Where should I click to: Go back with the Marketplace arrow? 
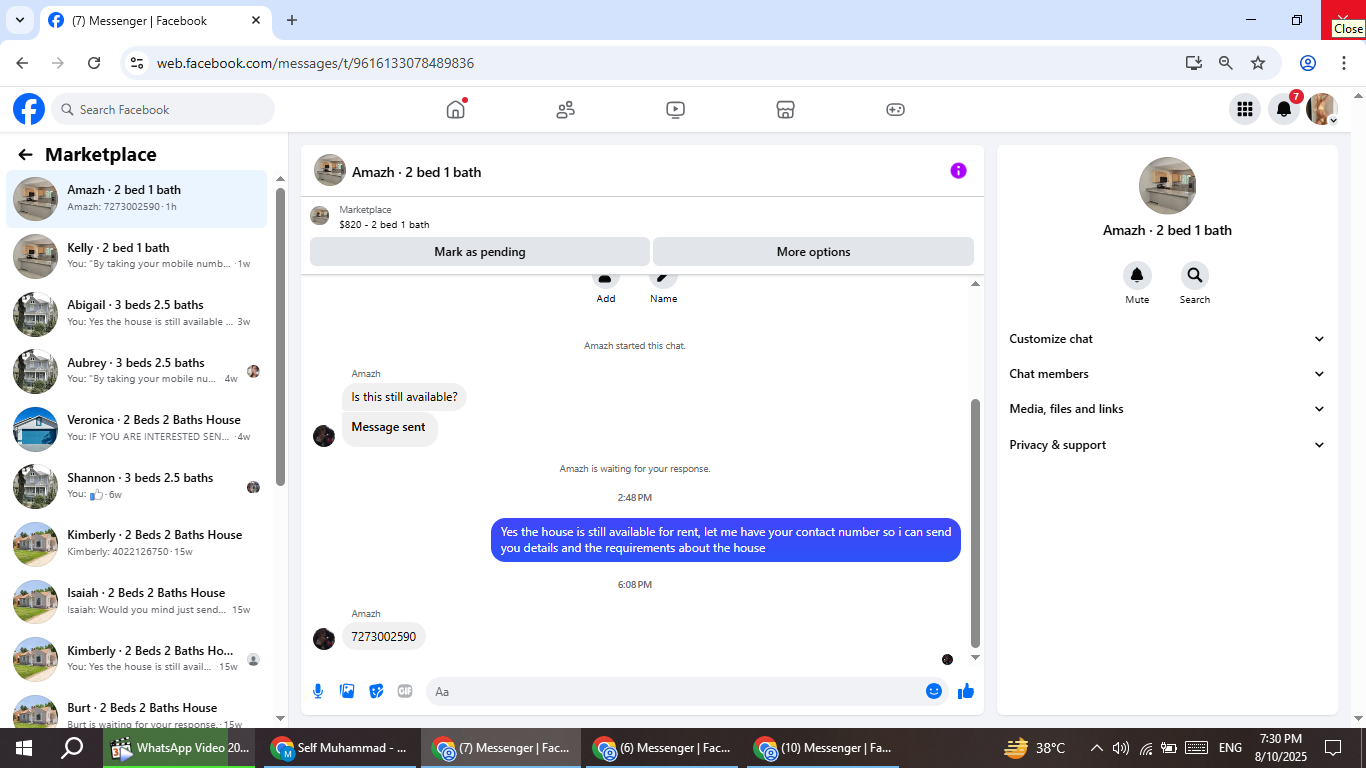click(x=26, y=155)
